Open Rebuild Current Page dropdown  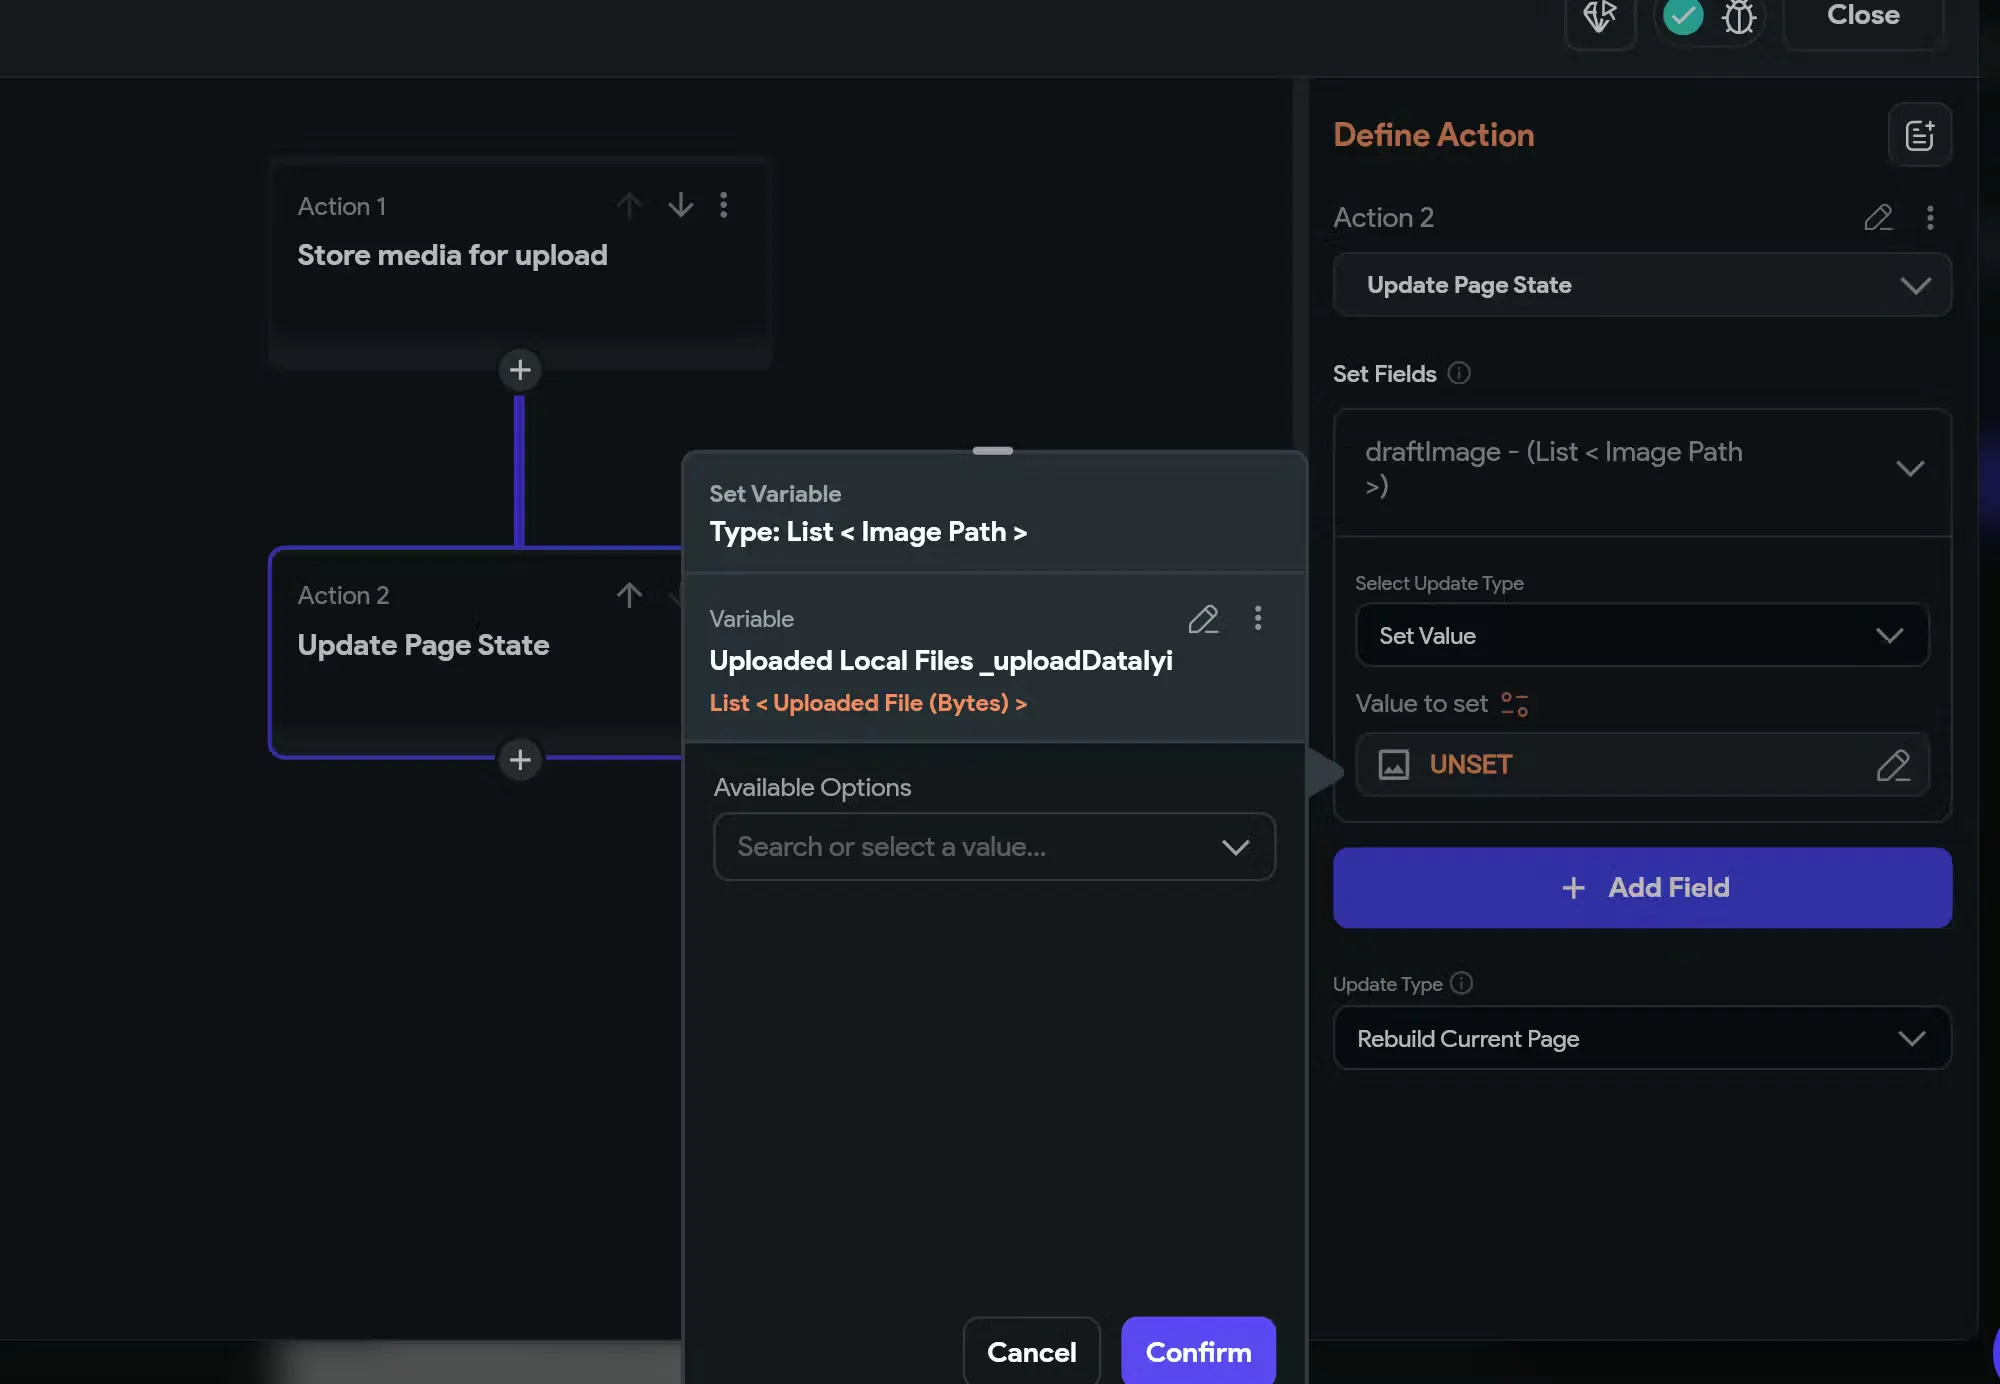tap(1642, 1038)
